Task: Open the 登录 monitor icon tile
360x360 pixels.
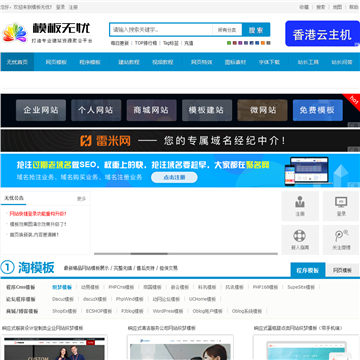Action: pos(341,206)
